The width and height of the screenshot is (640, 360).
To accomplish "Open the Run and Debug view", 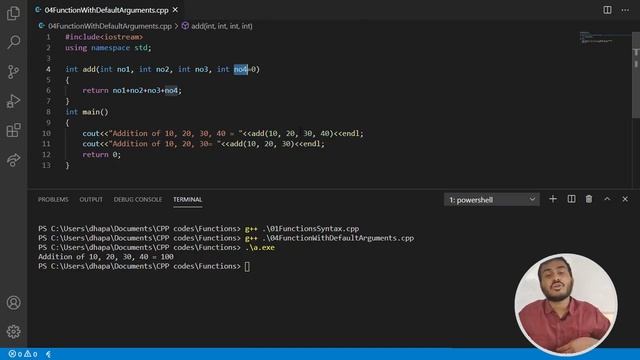I will (13, 101).
